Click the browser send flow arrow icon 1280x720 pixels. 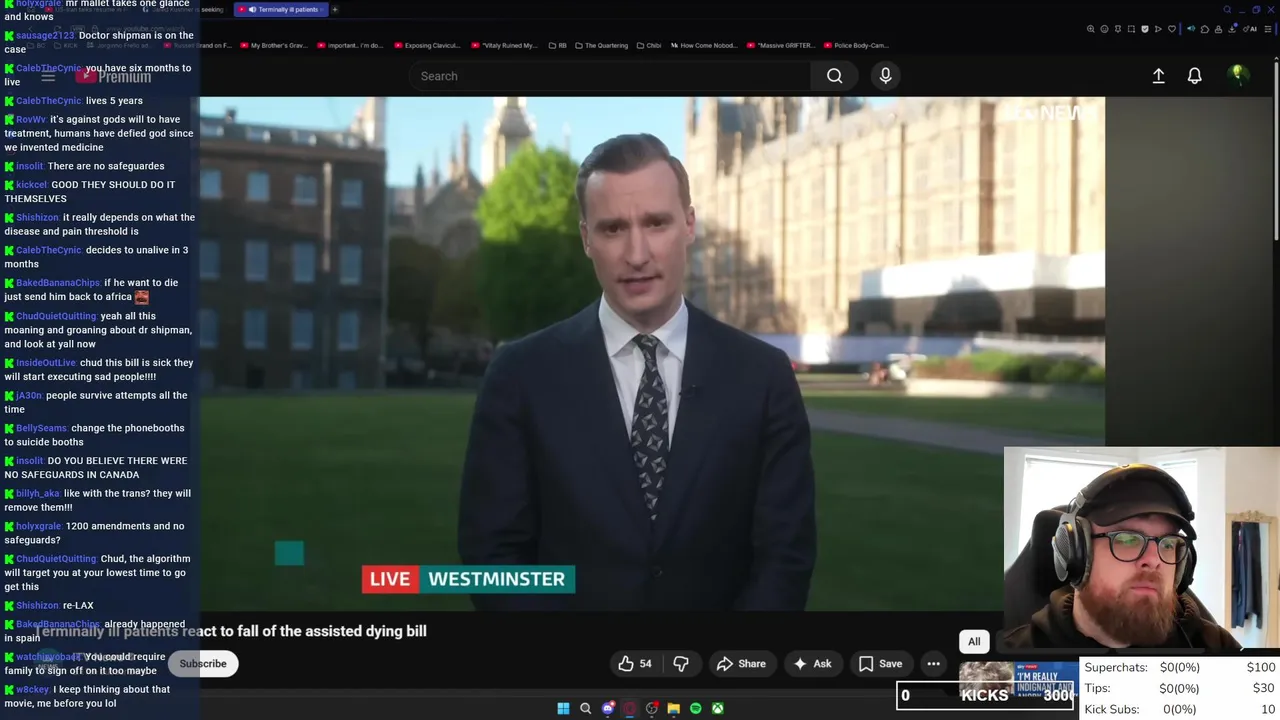1158,29
